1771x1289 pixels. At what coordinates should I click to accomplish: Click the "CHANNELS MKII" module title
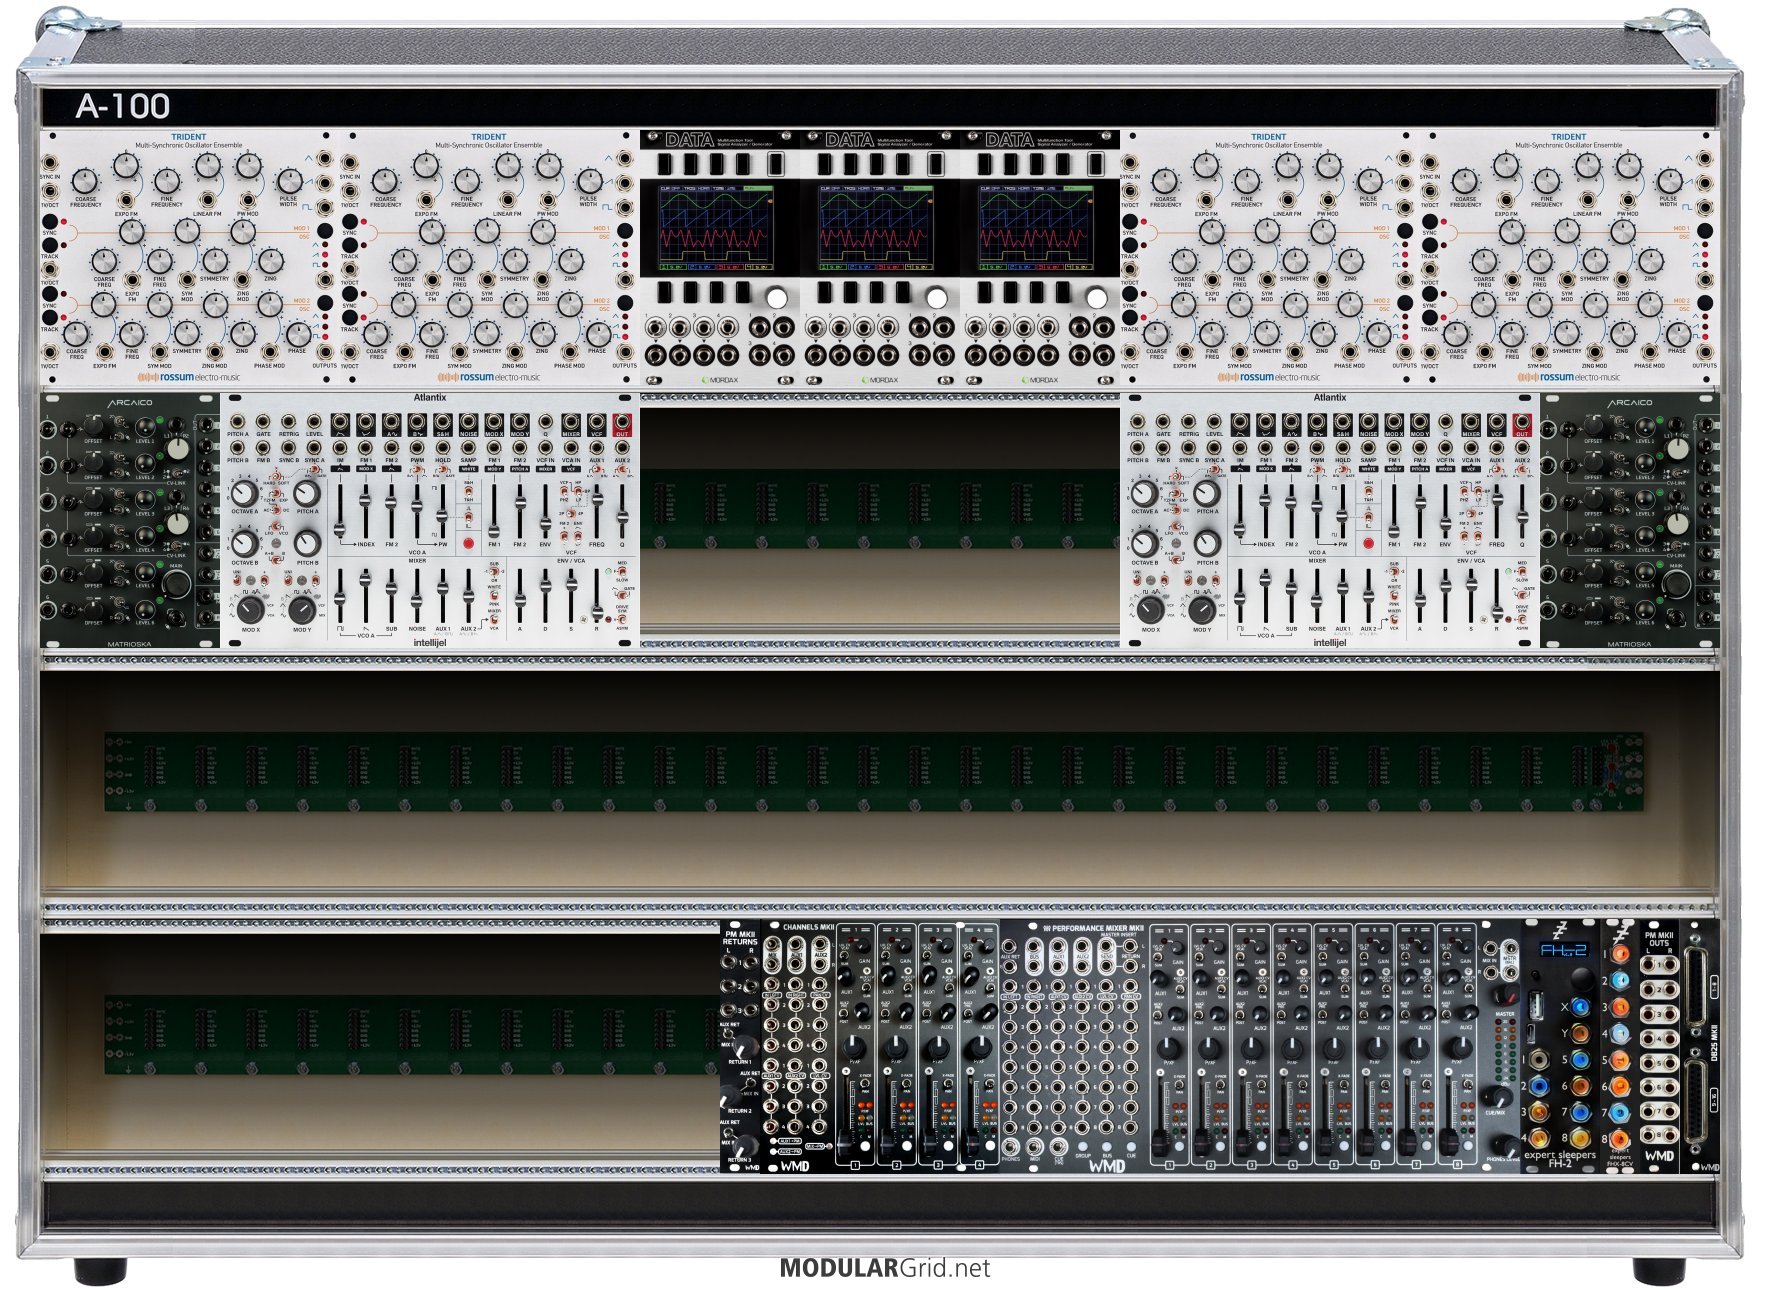[x=808, y=928]
